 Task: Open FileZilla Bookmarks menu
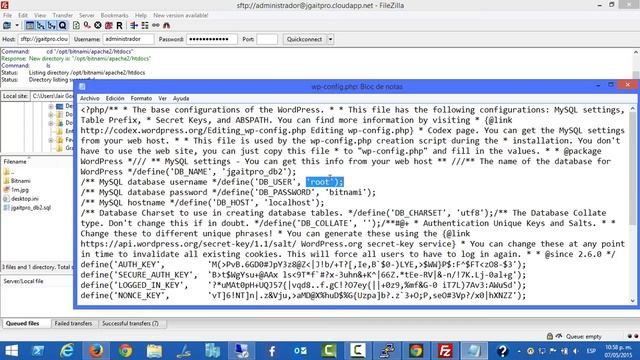pos(114,15)
